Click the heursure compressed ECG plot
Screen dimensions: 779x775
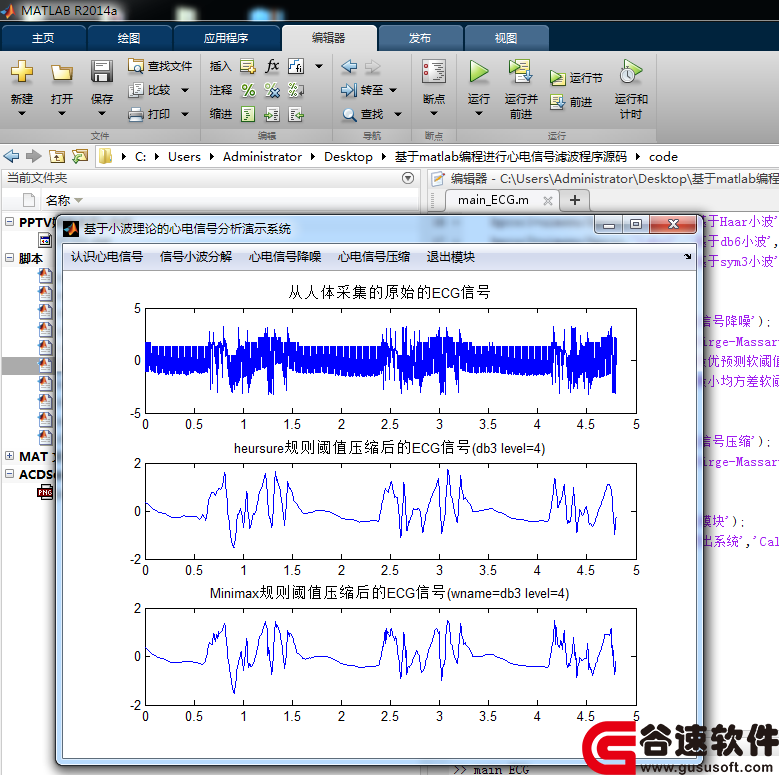[390, 511]
